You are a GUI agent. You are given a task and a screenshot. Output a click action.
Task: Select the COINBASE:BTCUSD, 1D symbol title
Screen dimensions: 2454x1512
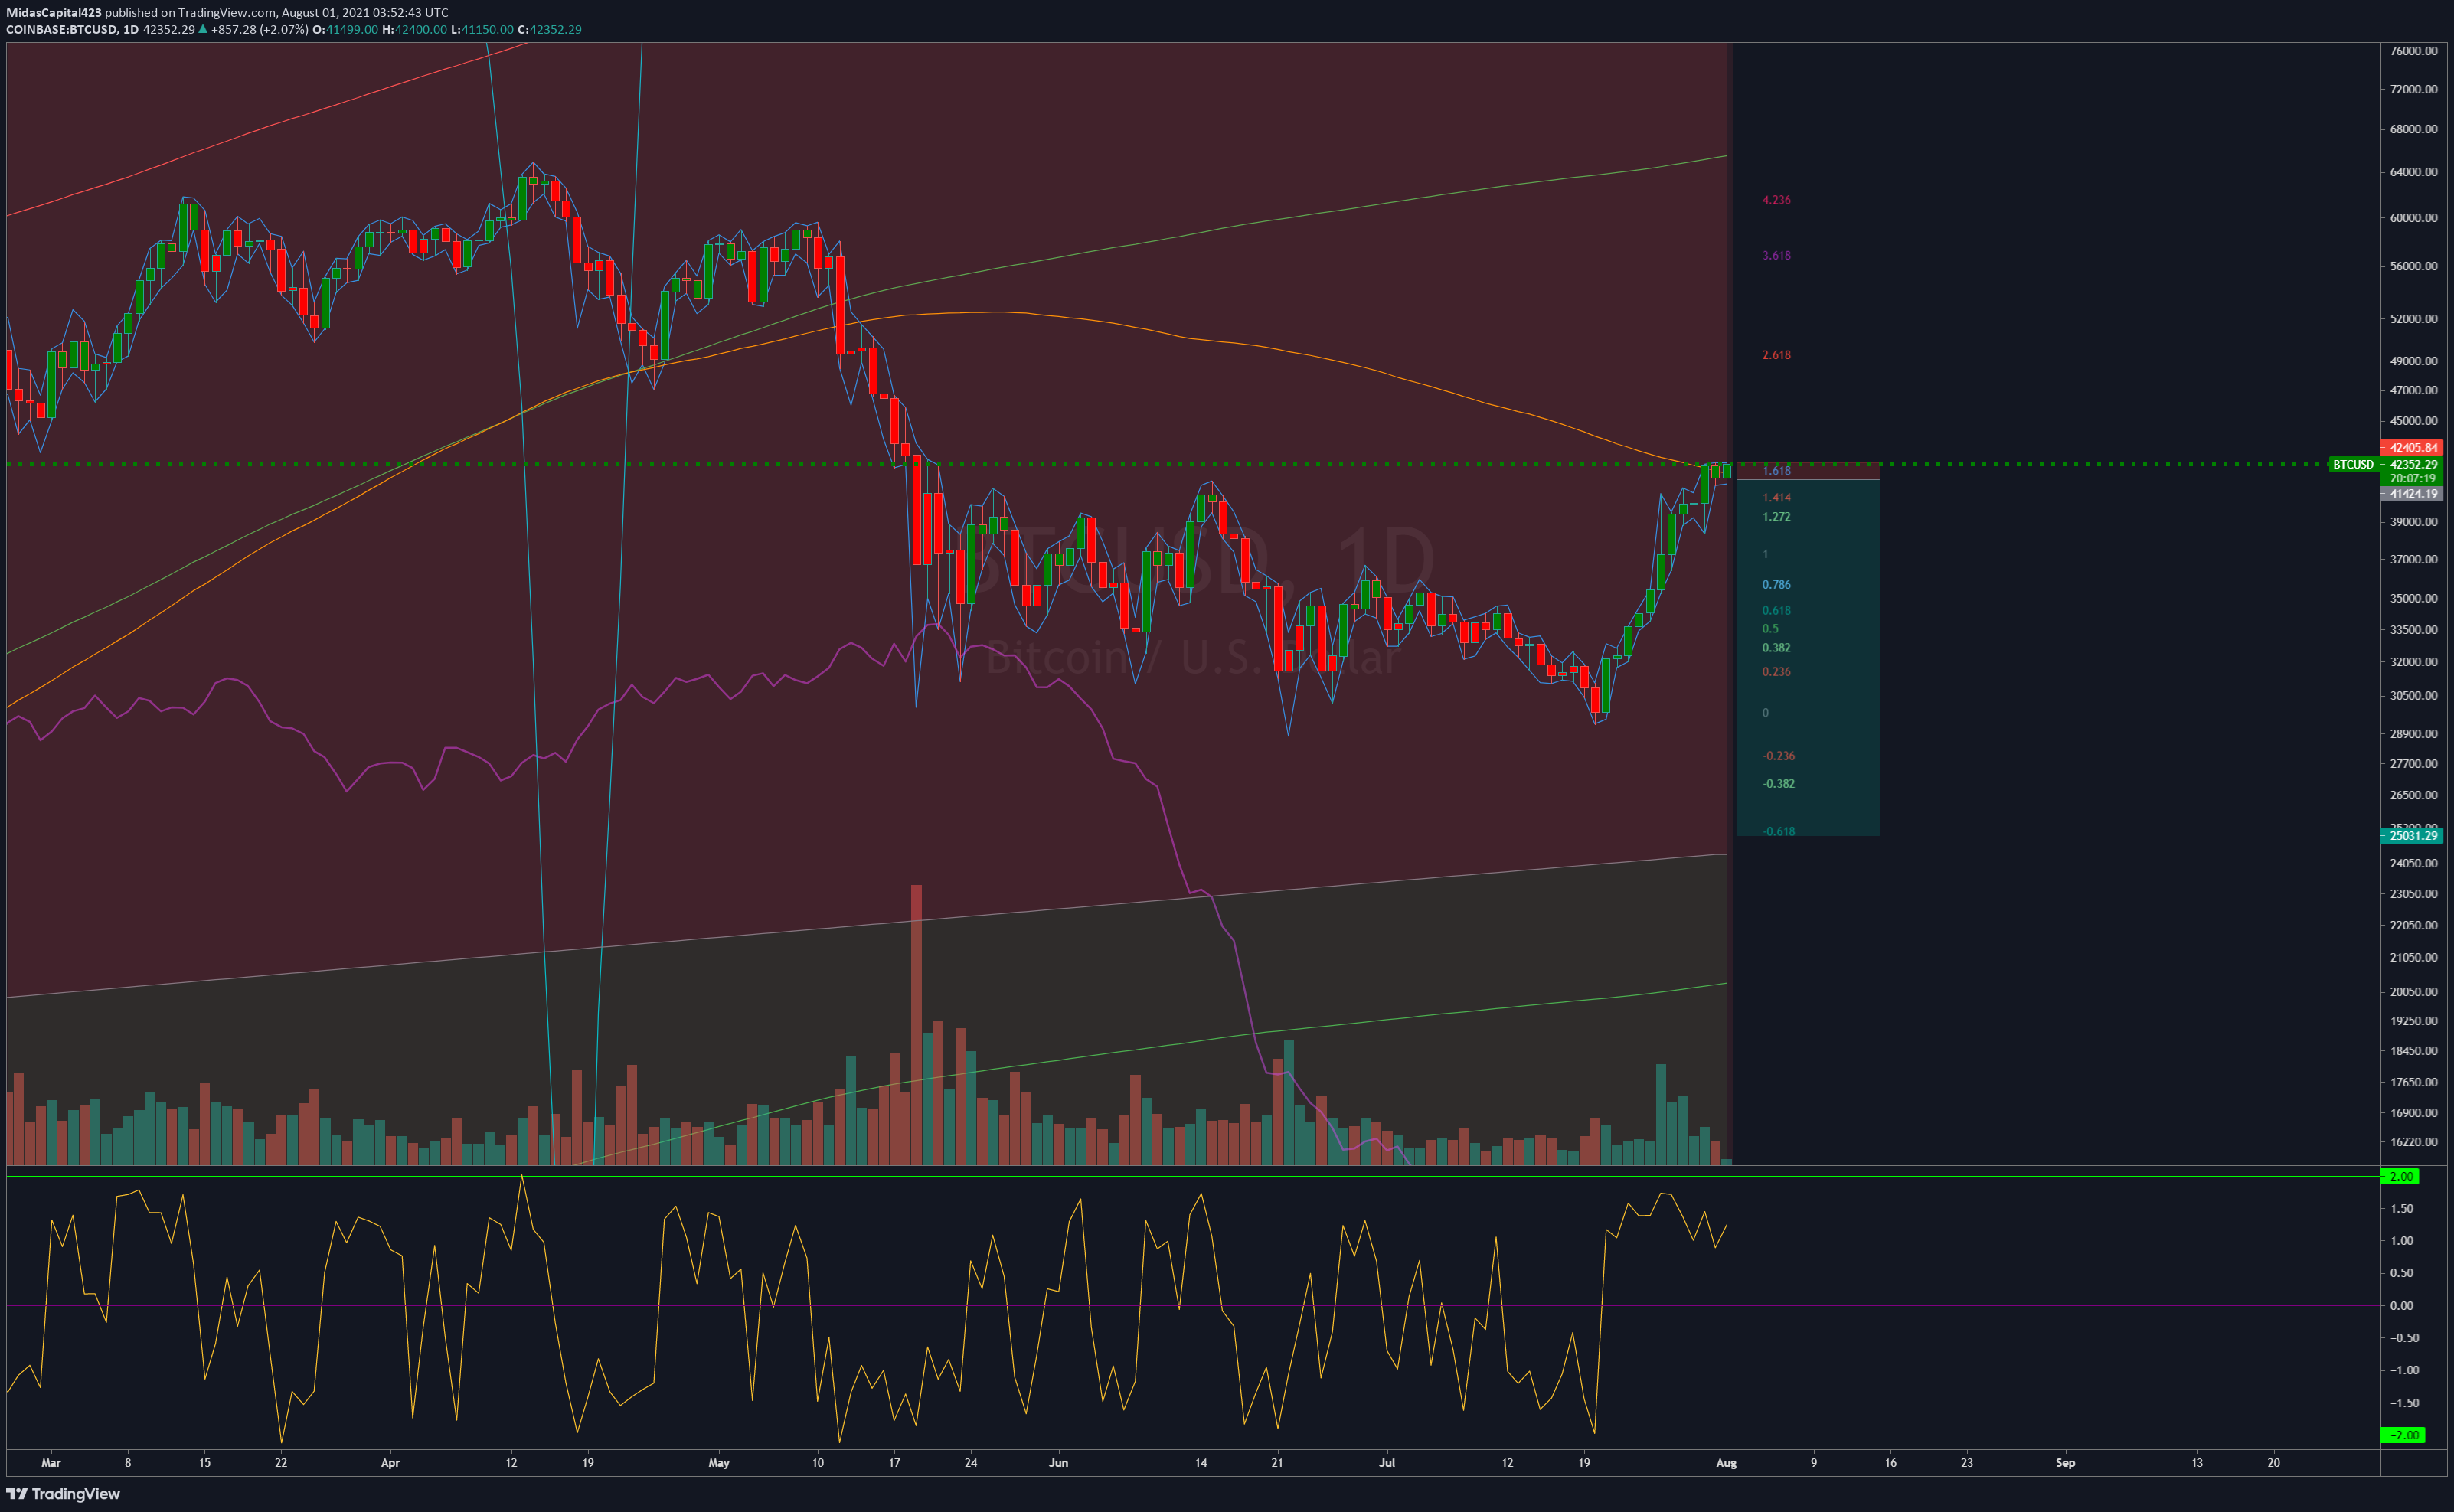pyautogui.click(x=72, y=29)
